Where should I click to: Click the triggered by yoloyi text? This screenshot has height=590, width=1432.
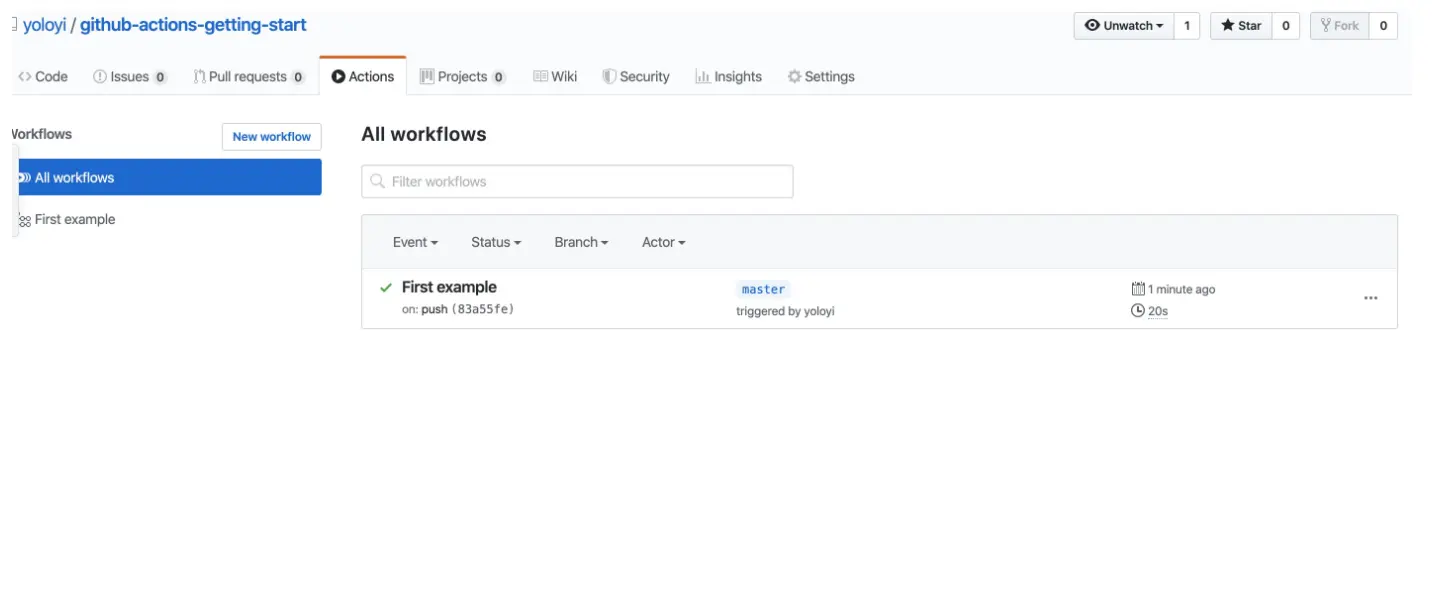(785, 311)
